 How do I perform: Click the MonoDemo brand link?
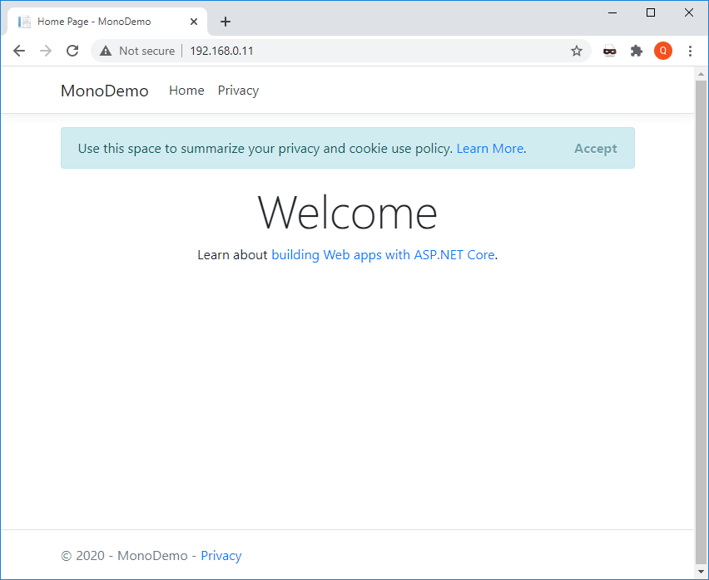point(104,91)
